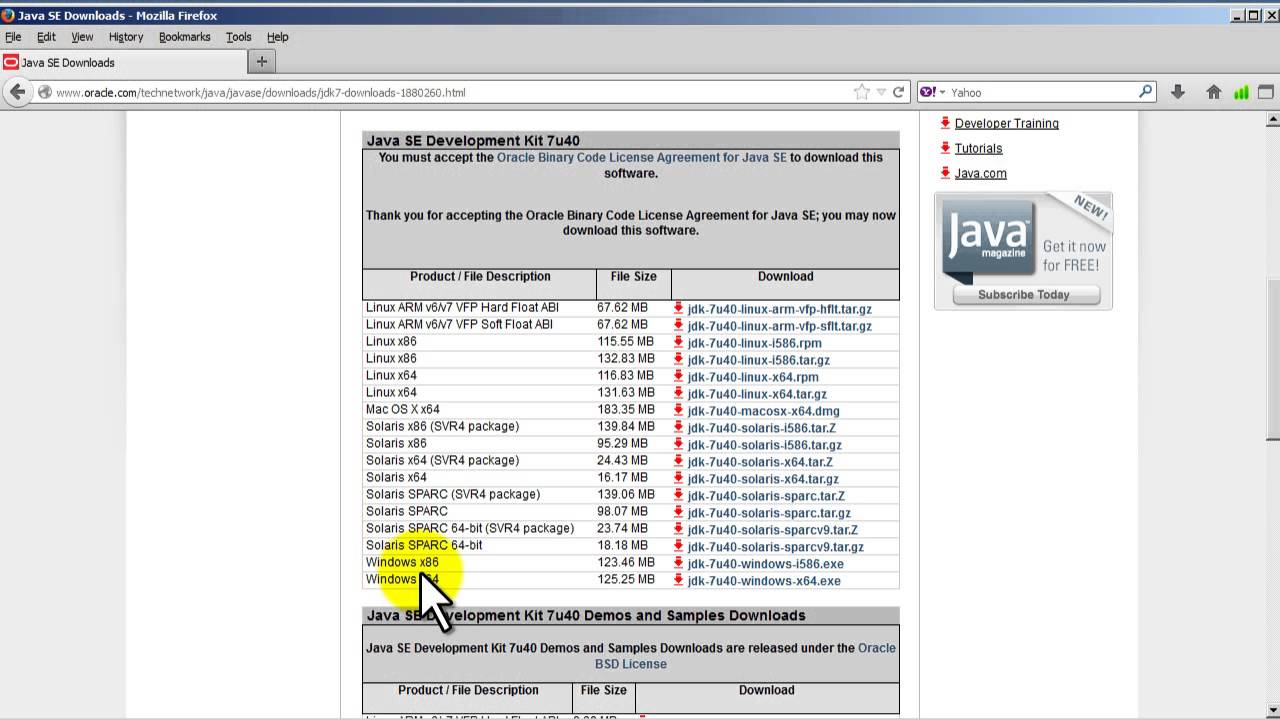Download jdk-7u40-linux-i586.tar.gz
This screenshot has height=720, width=1280.
[x=758, y=360]
